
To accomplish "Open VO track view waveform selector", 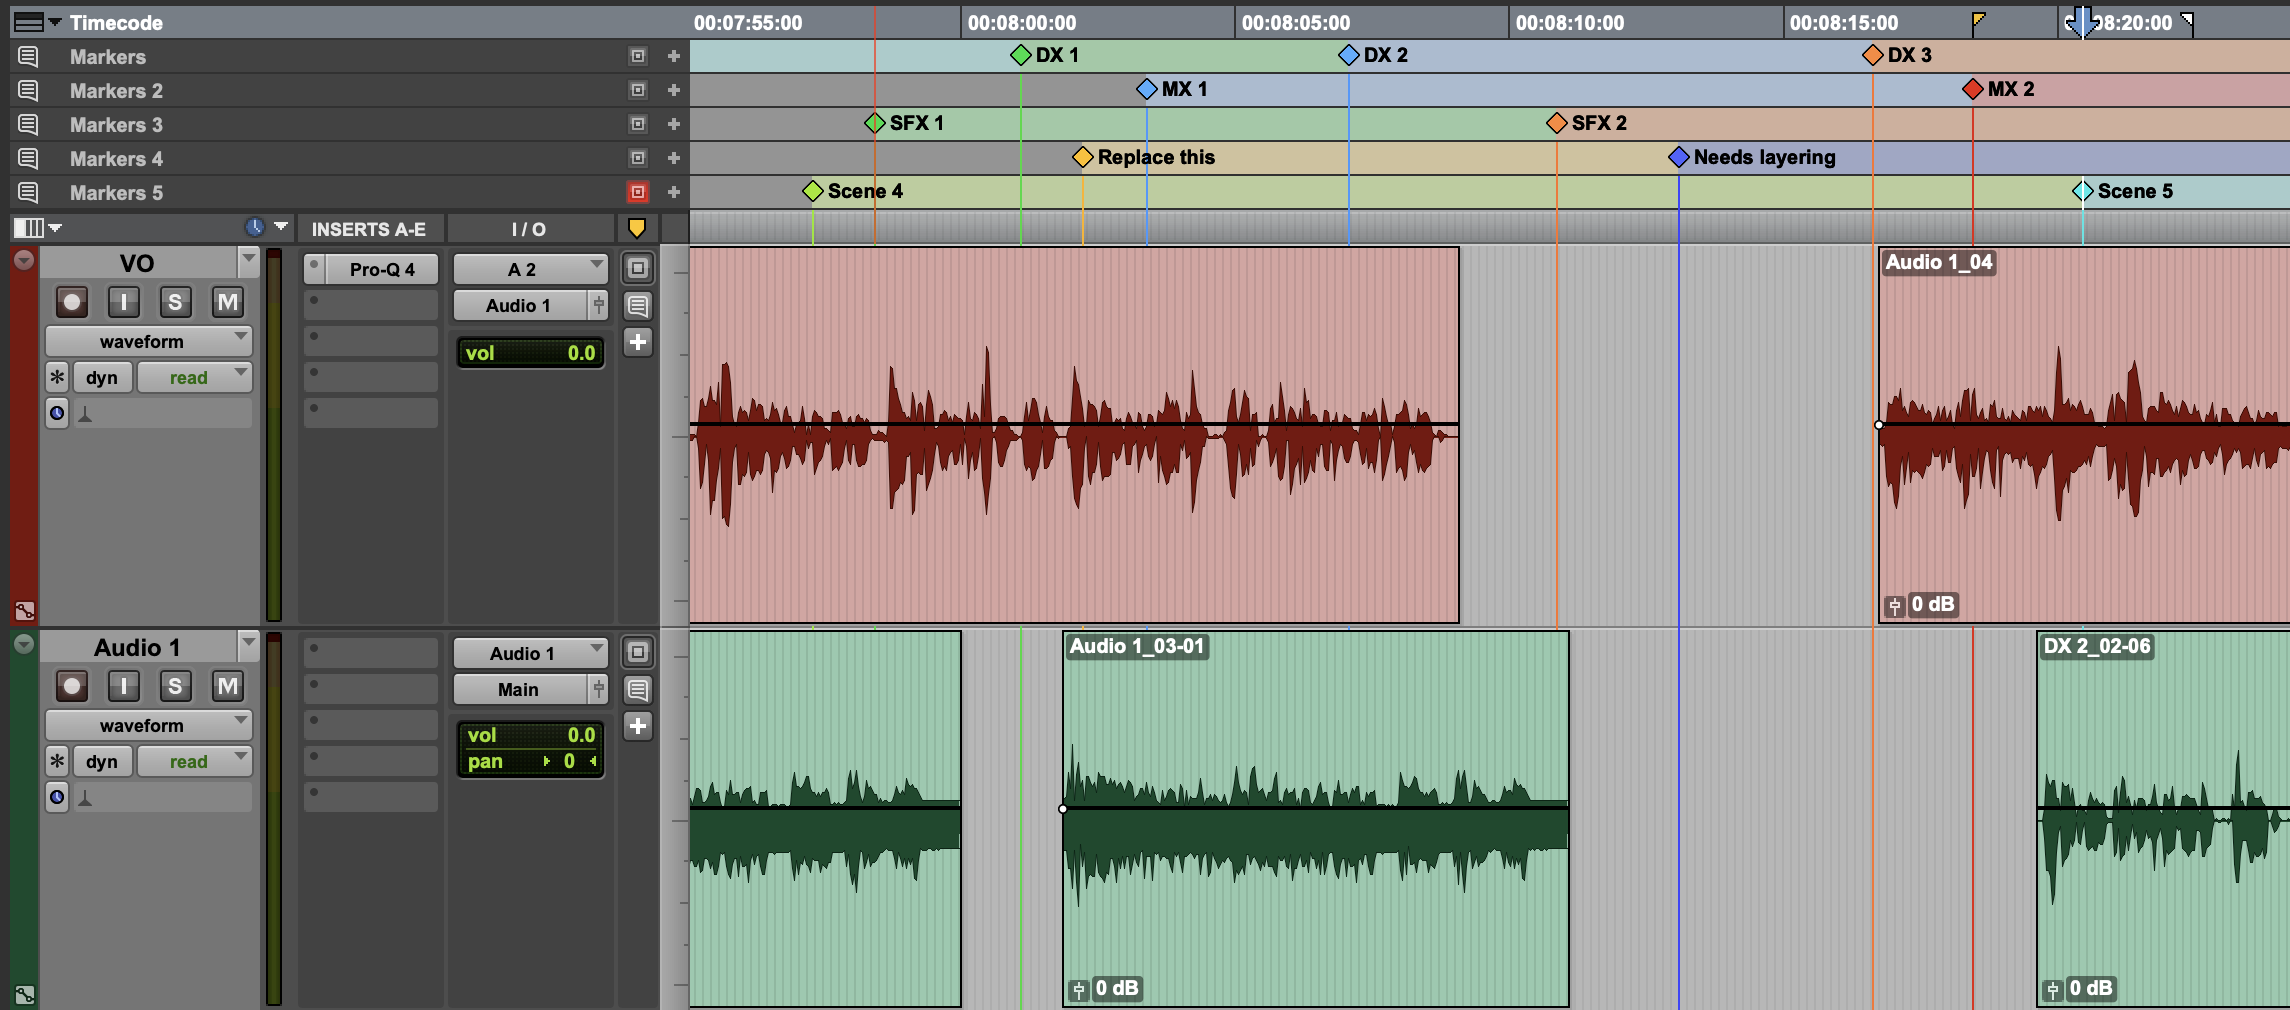I will coord(148,341).
